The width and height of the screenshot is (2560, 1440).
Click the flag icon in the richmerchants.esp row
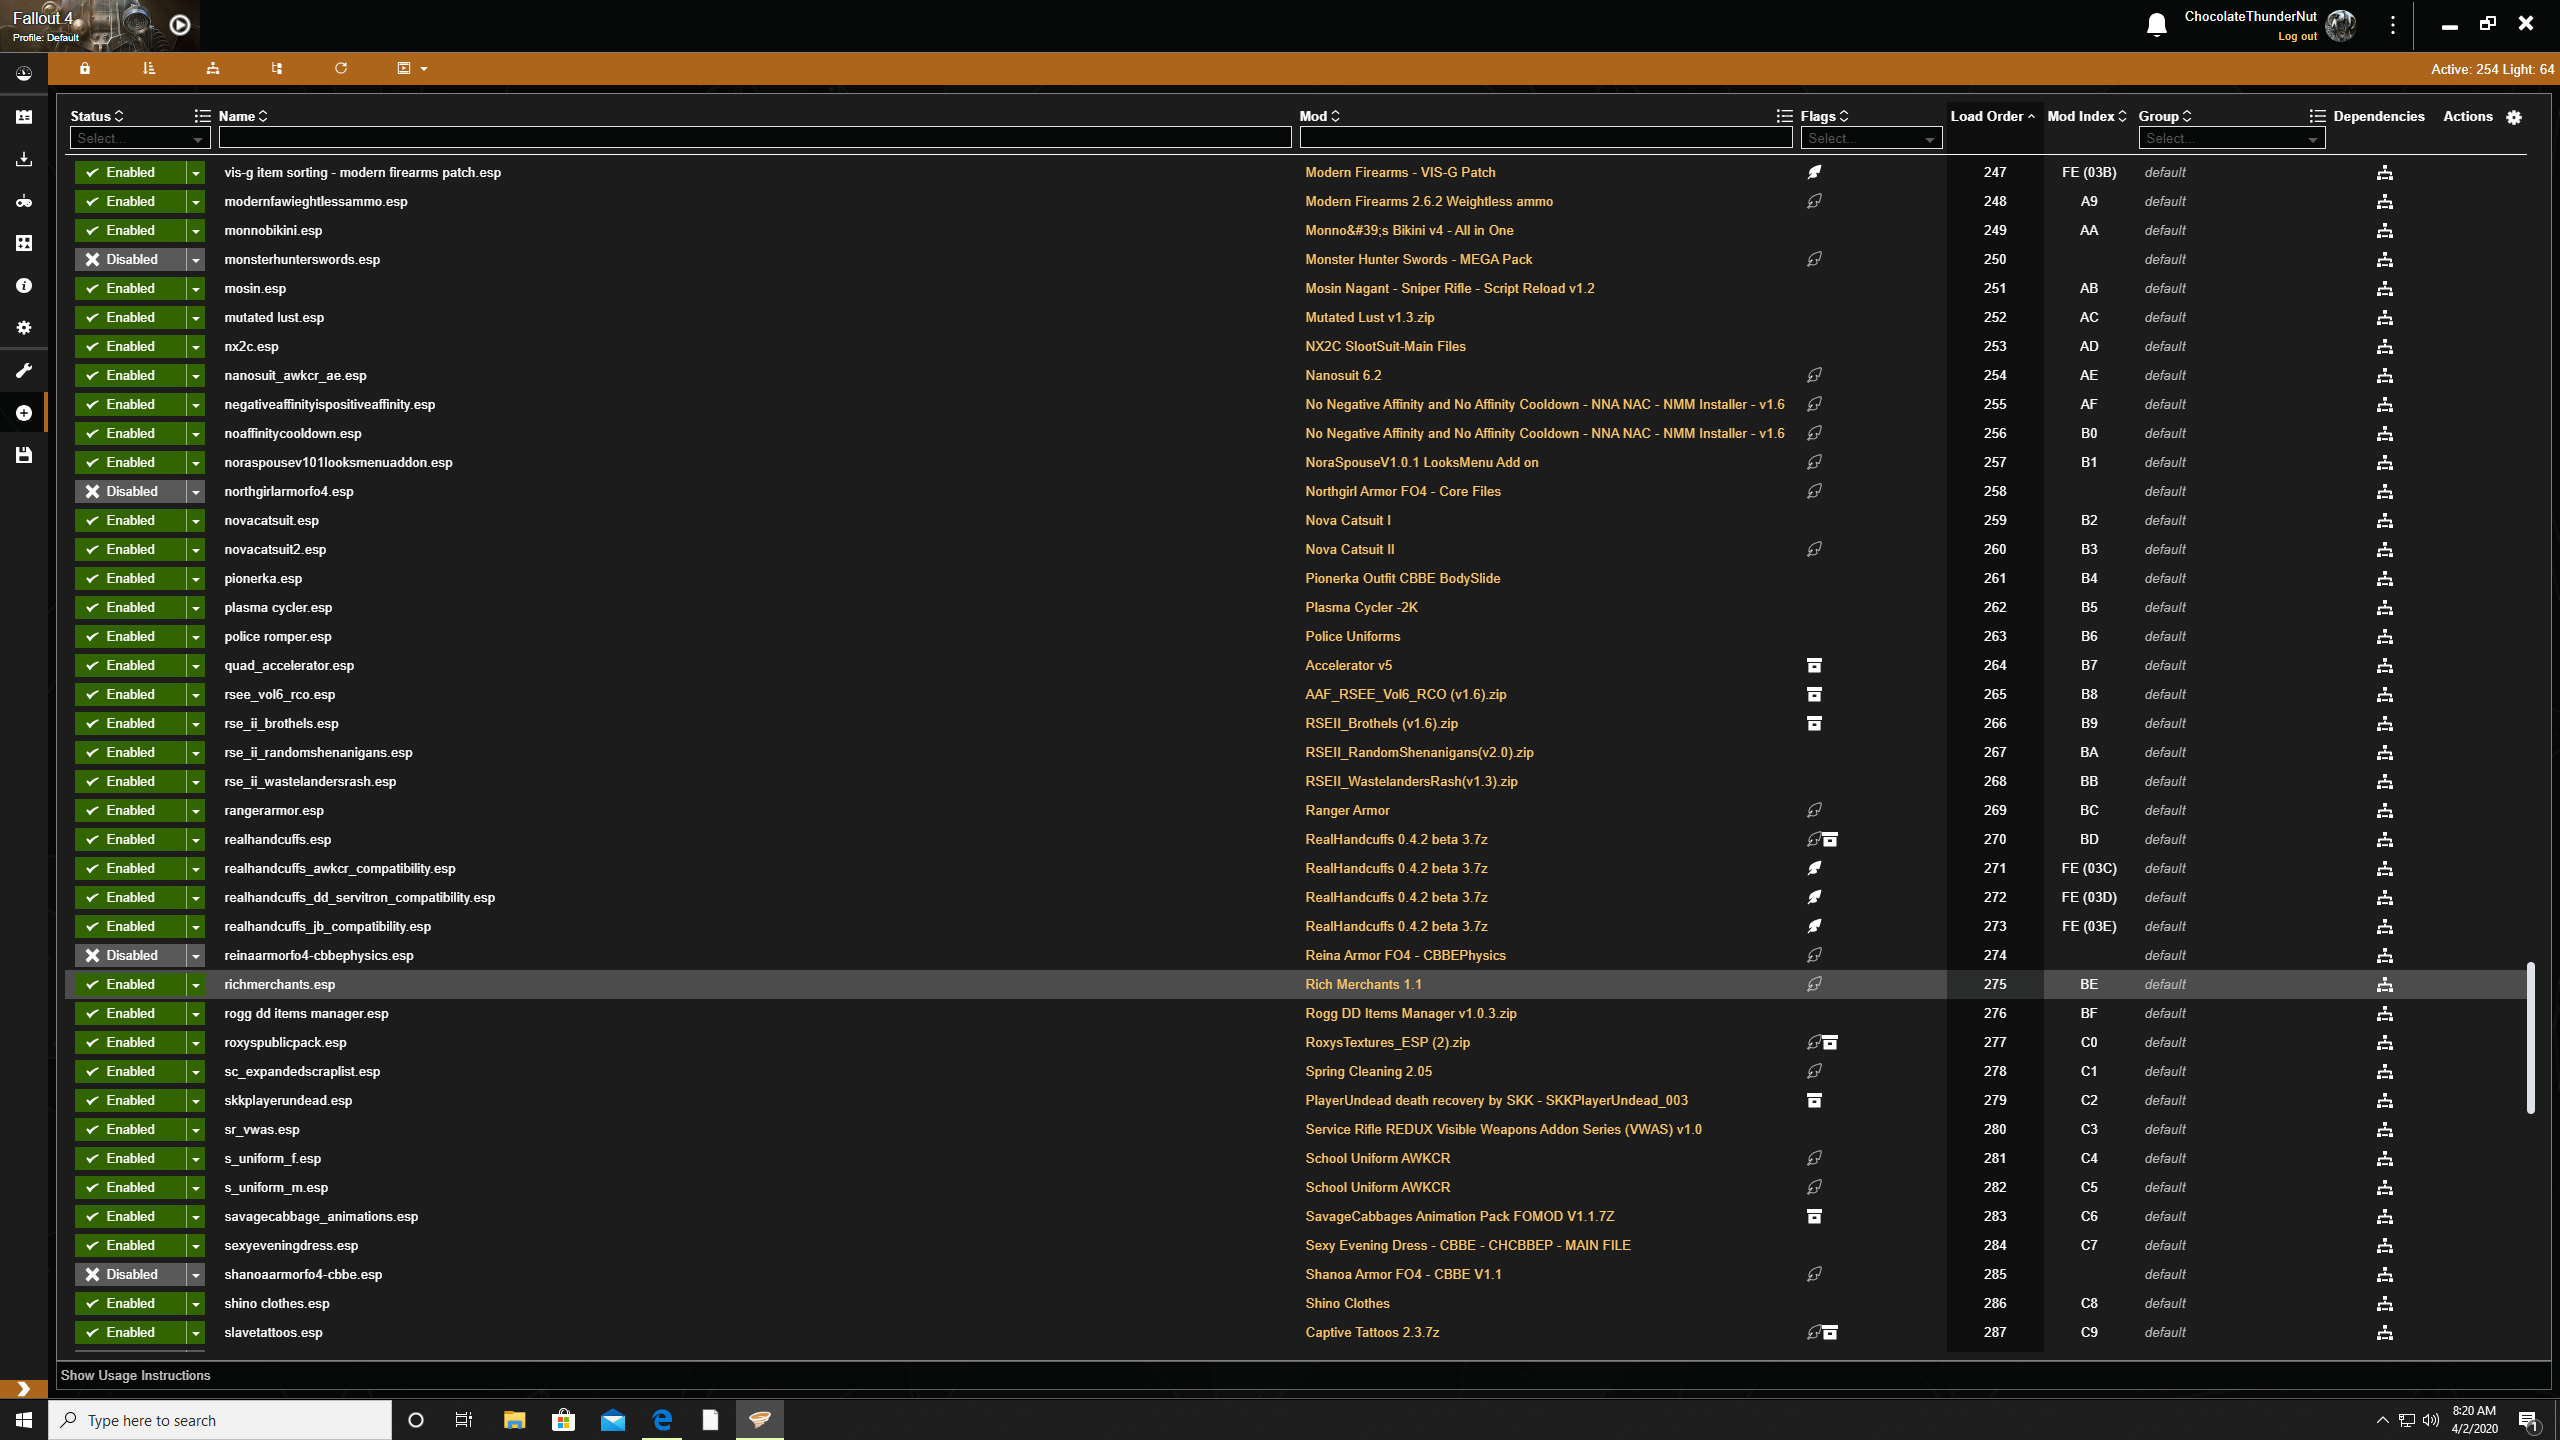(x=1814, y=984)
